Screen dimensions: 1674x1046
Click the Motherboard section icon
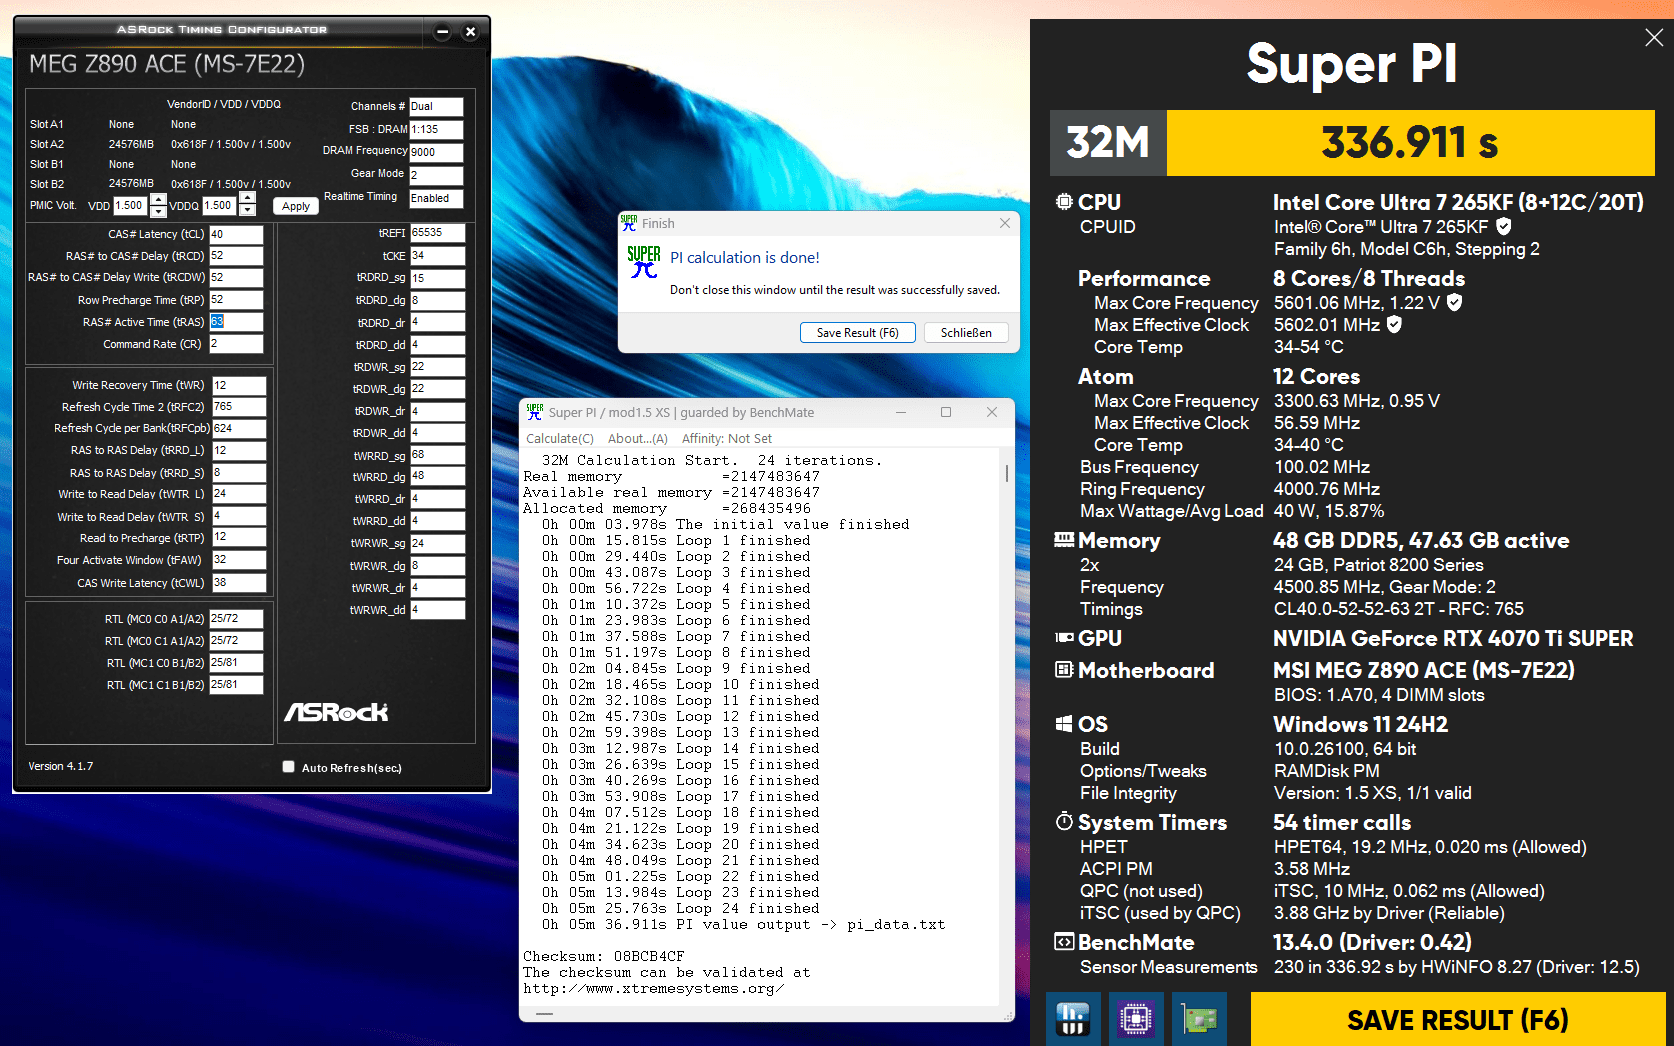[1064, 670]
